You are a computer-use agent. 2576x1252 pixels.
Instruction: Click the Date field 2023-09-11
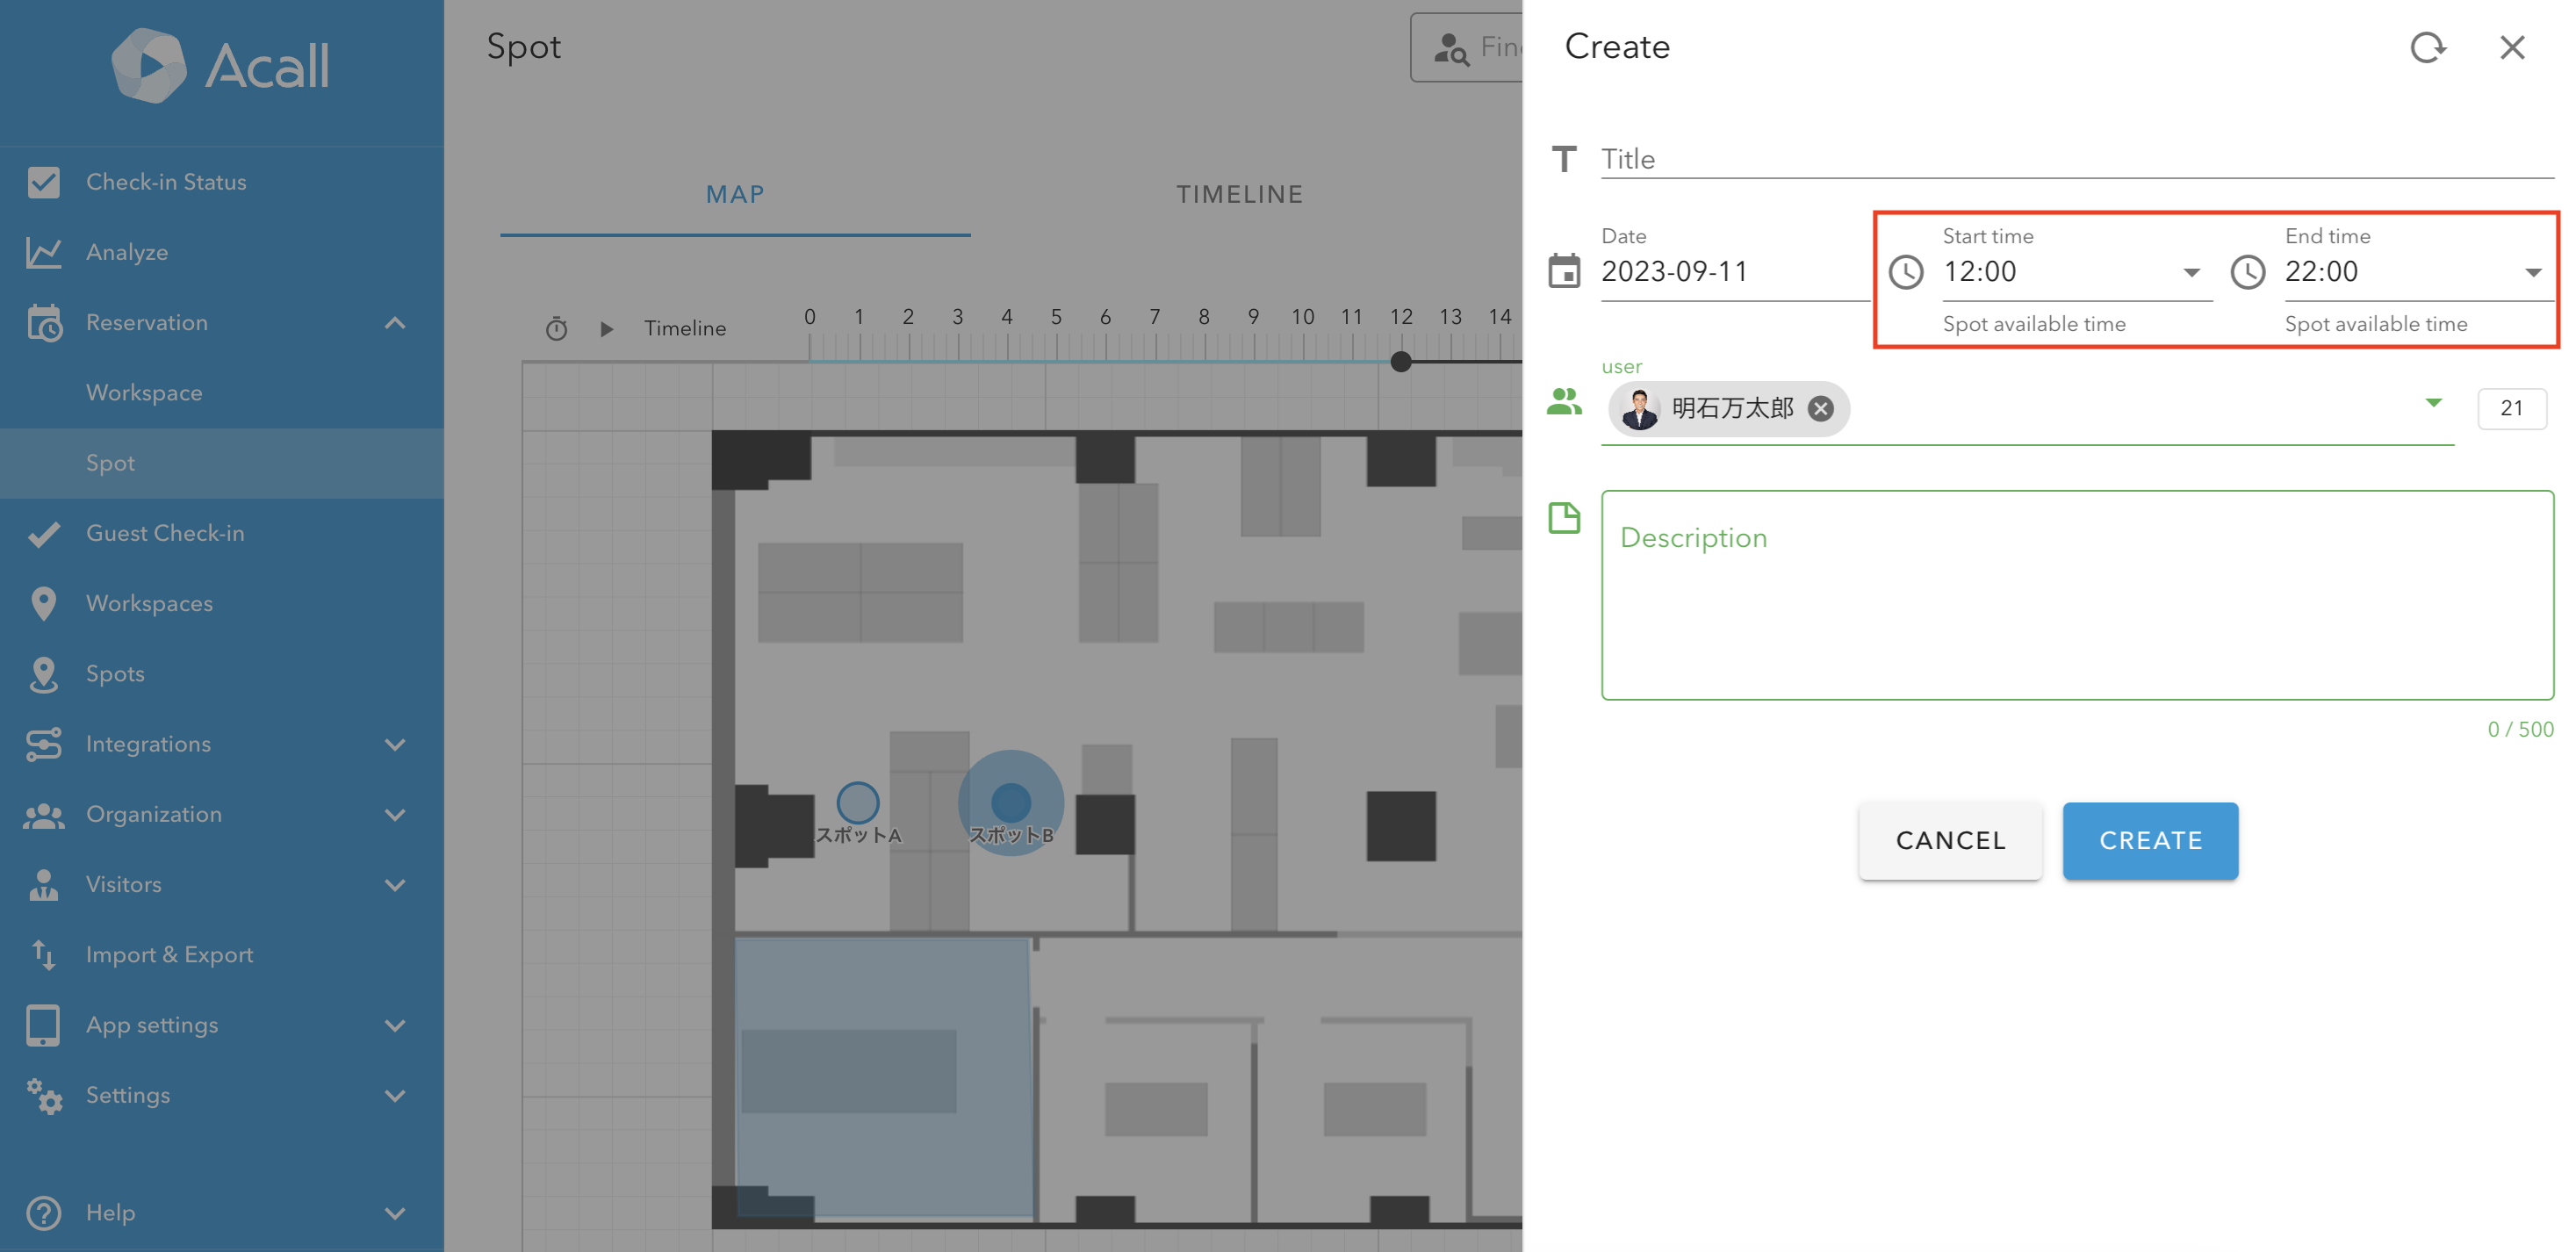click(x=1735, y=271)
